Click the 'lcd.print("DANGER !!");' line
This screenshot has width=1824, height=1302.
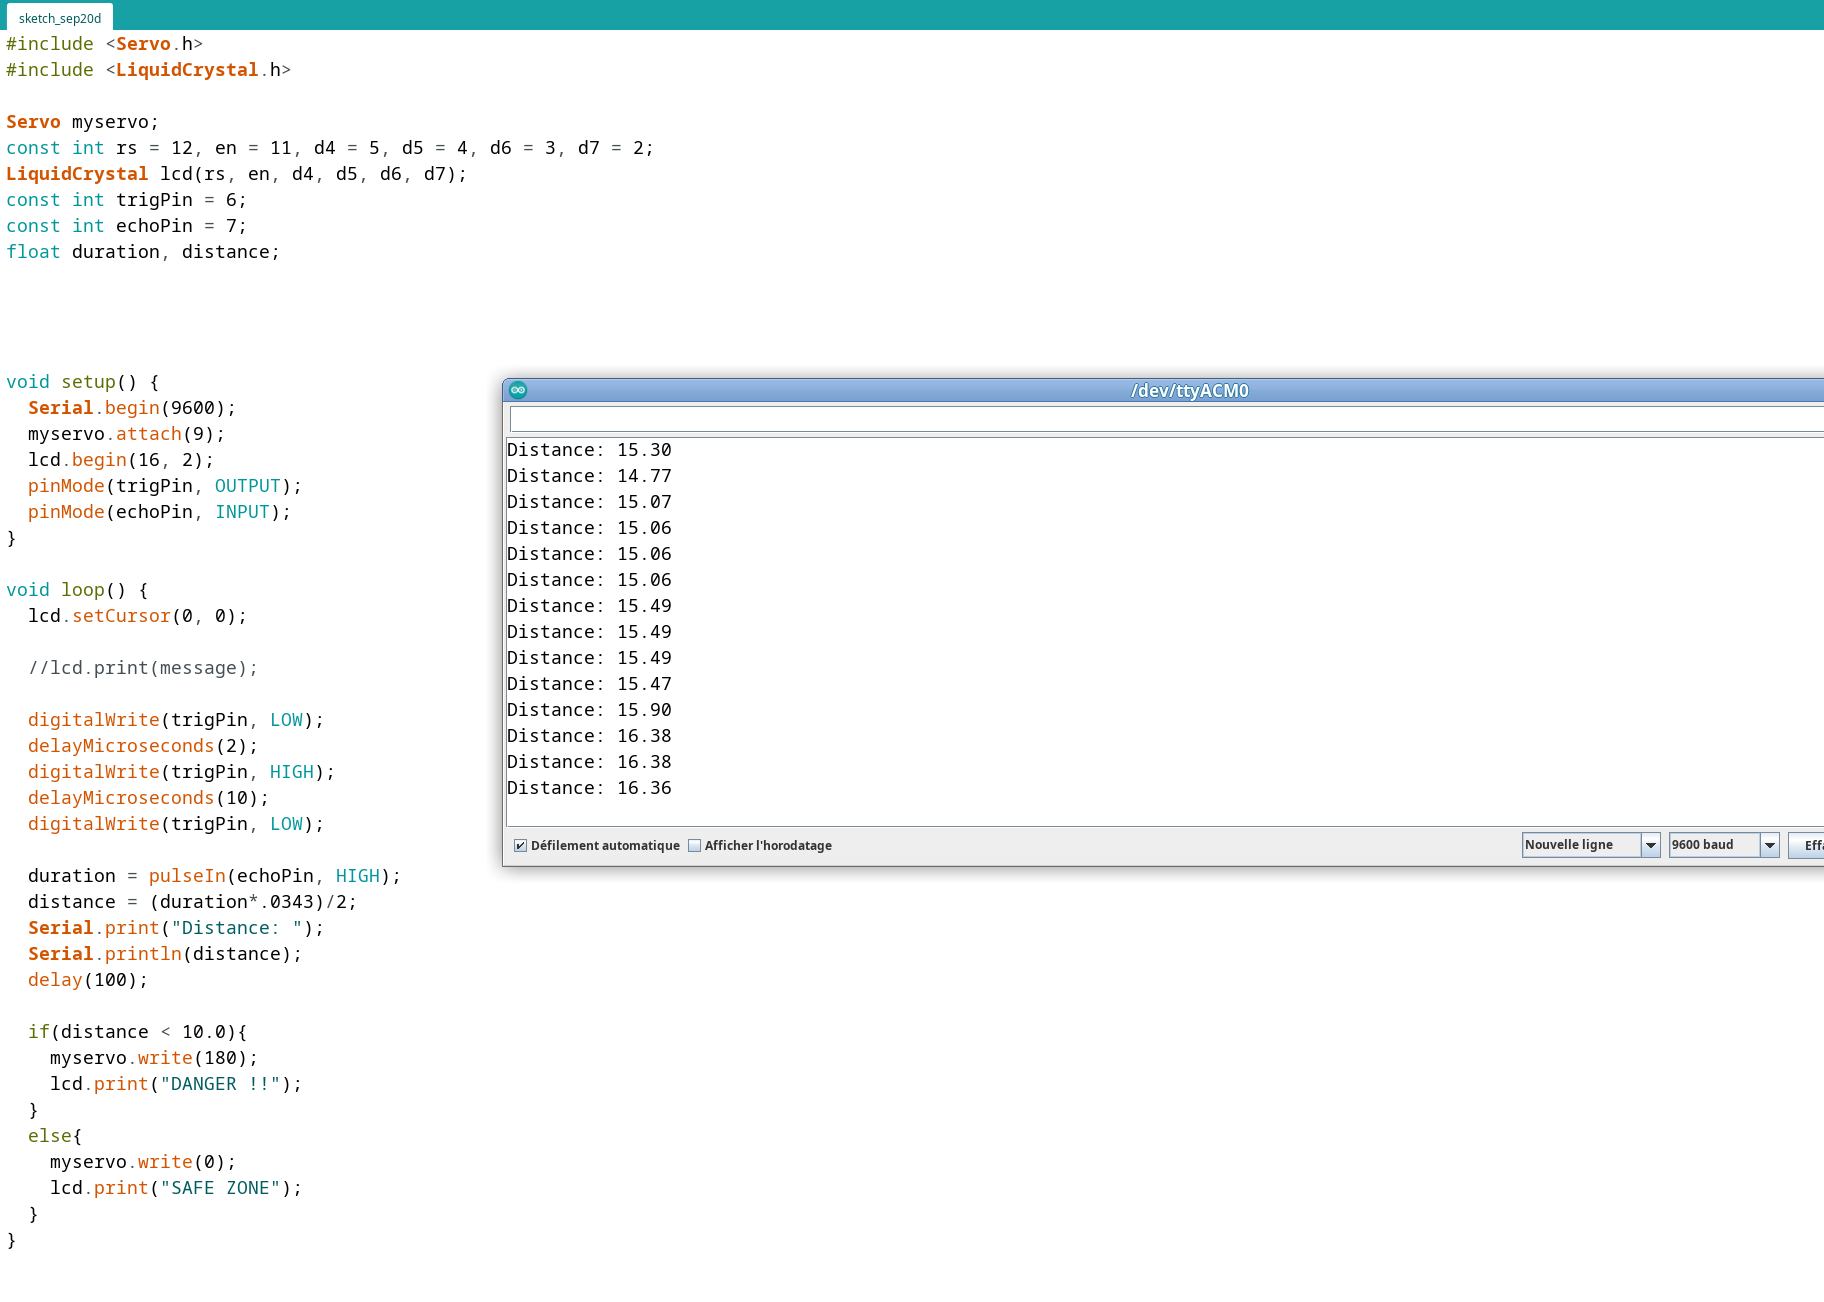coord(176,1084)
